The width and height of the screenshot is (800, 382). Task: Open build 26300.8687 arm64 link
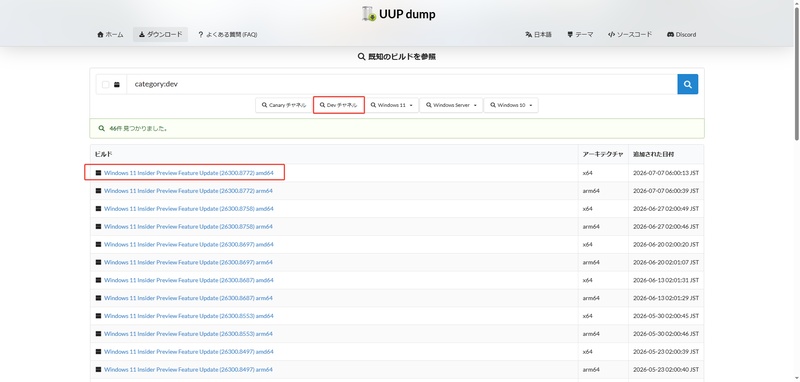pos(188,298)
